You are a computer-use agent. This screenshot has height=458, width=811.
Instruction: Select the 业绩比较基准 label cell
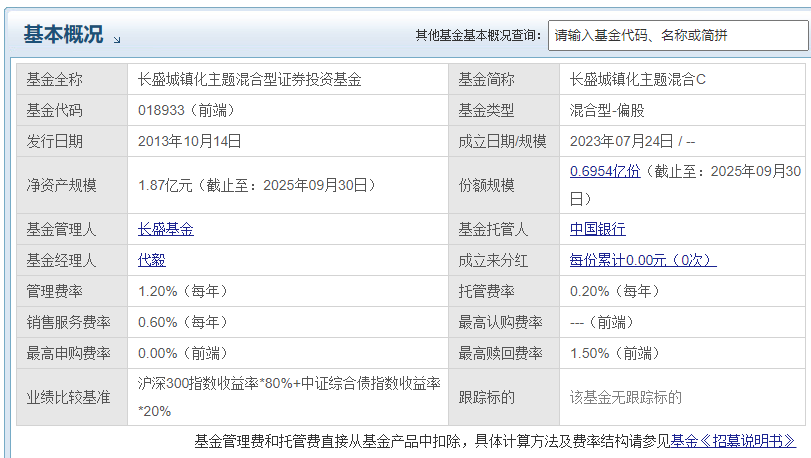tap(72, 397)
